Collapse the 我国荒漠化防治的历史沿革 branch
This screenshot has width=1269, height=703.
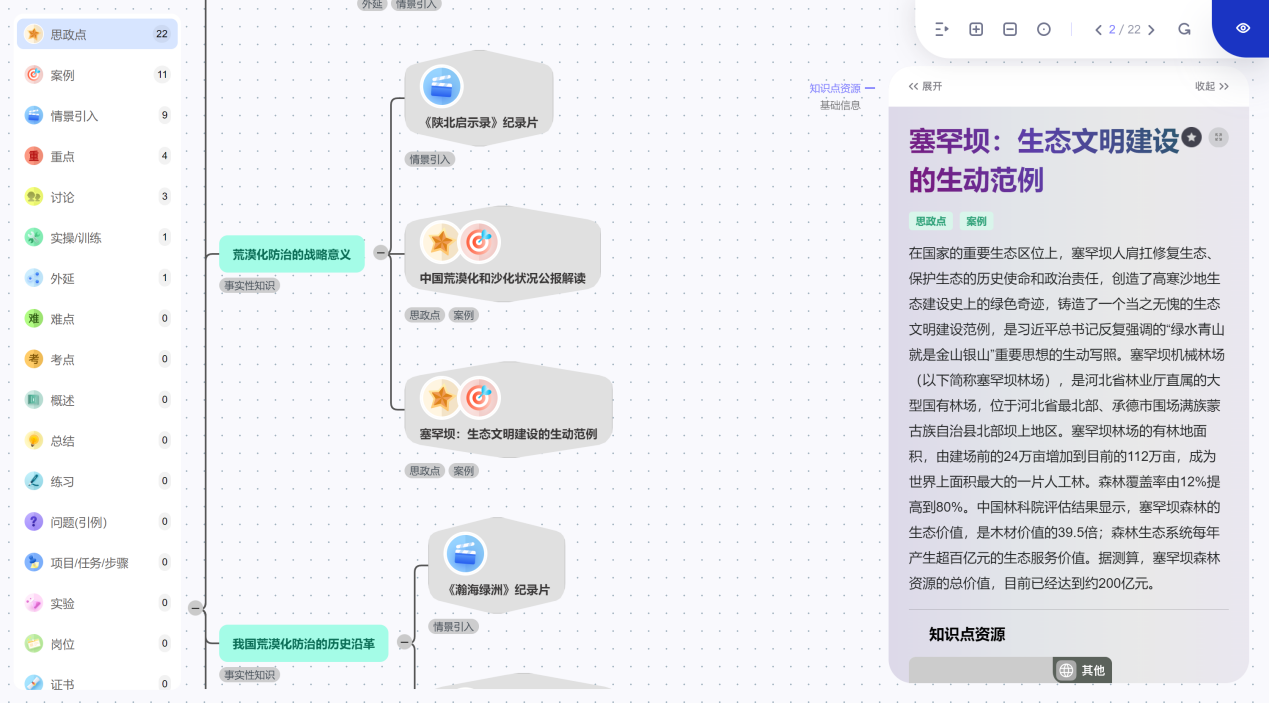click(x=404, y=642)
